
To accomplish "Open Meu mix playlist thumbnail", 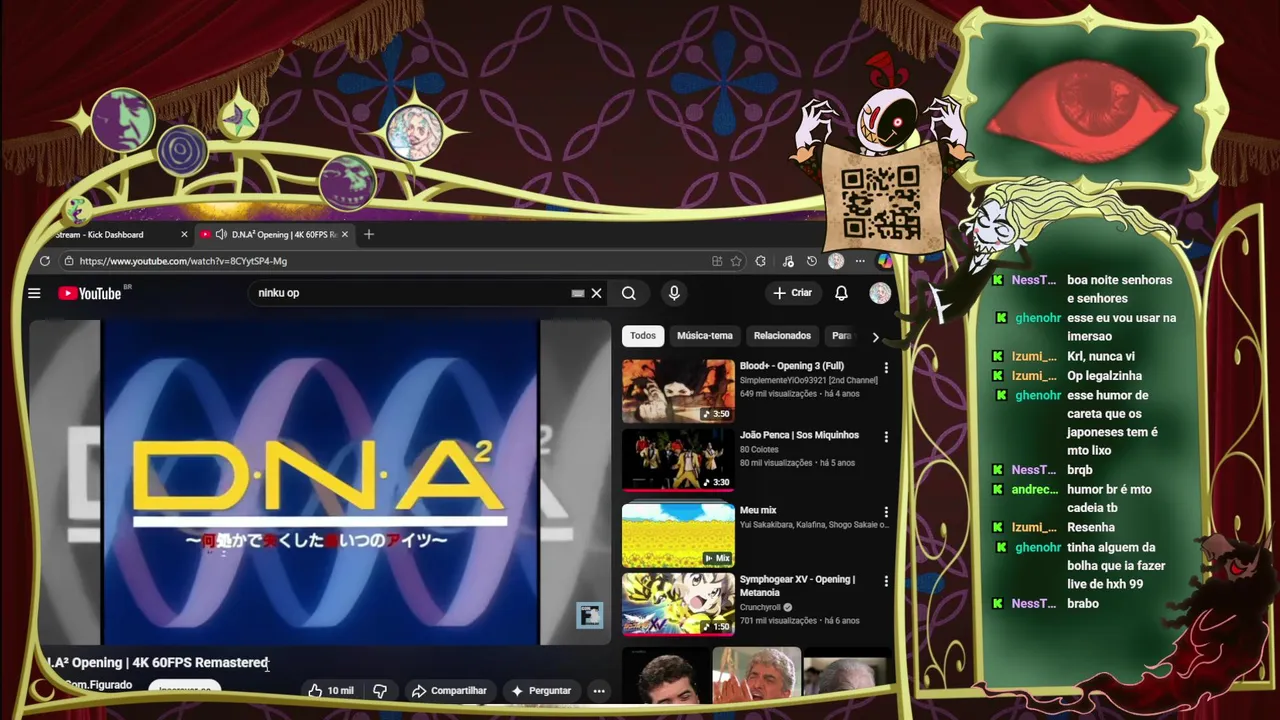I will point(678,535).
